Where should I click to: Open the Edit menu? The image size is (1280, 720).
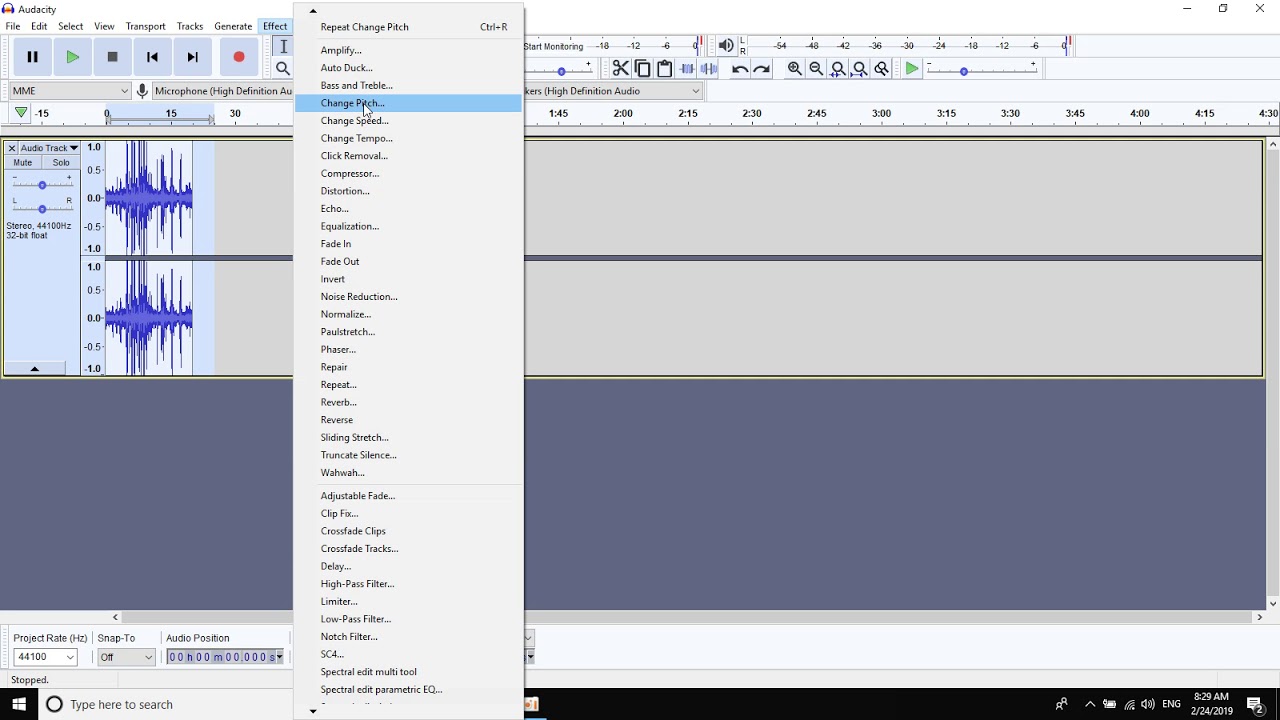point(39,27)
